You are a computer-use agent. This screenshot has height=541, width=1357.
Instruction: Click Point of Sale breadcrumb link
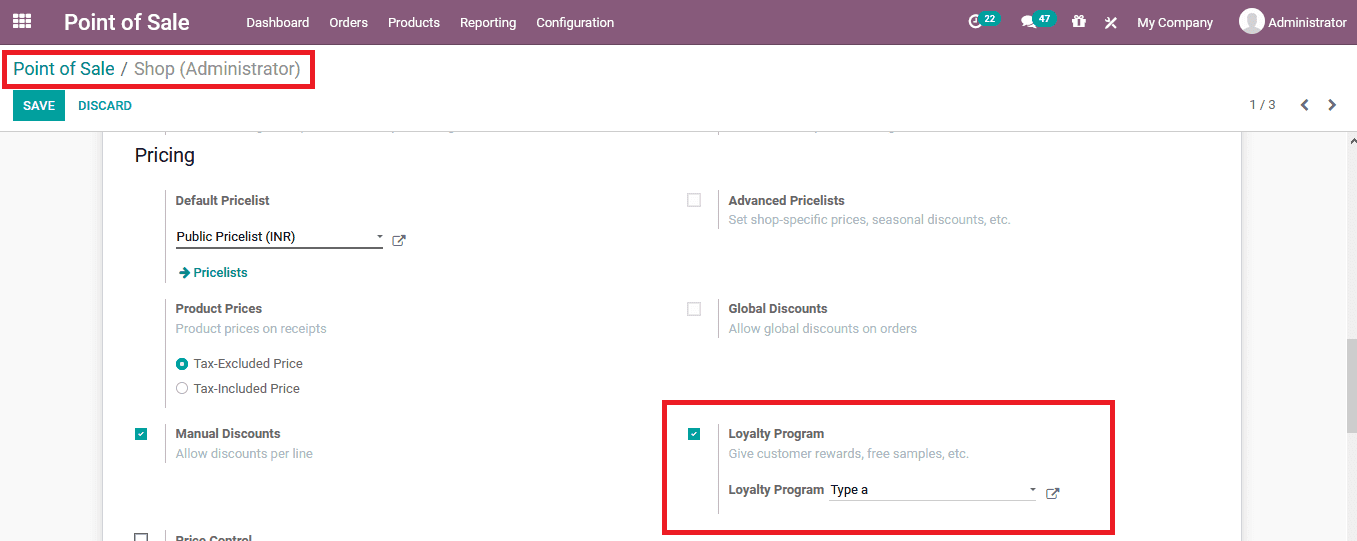click(64, 69)
